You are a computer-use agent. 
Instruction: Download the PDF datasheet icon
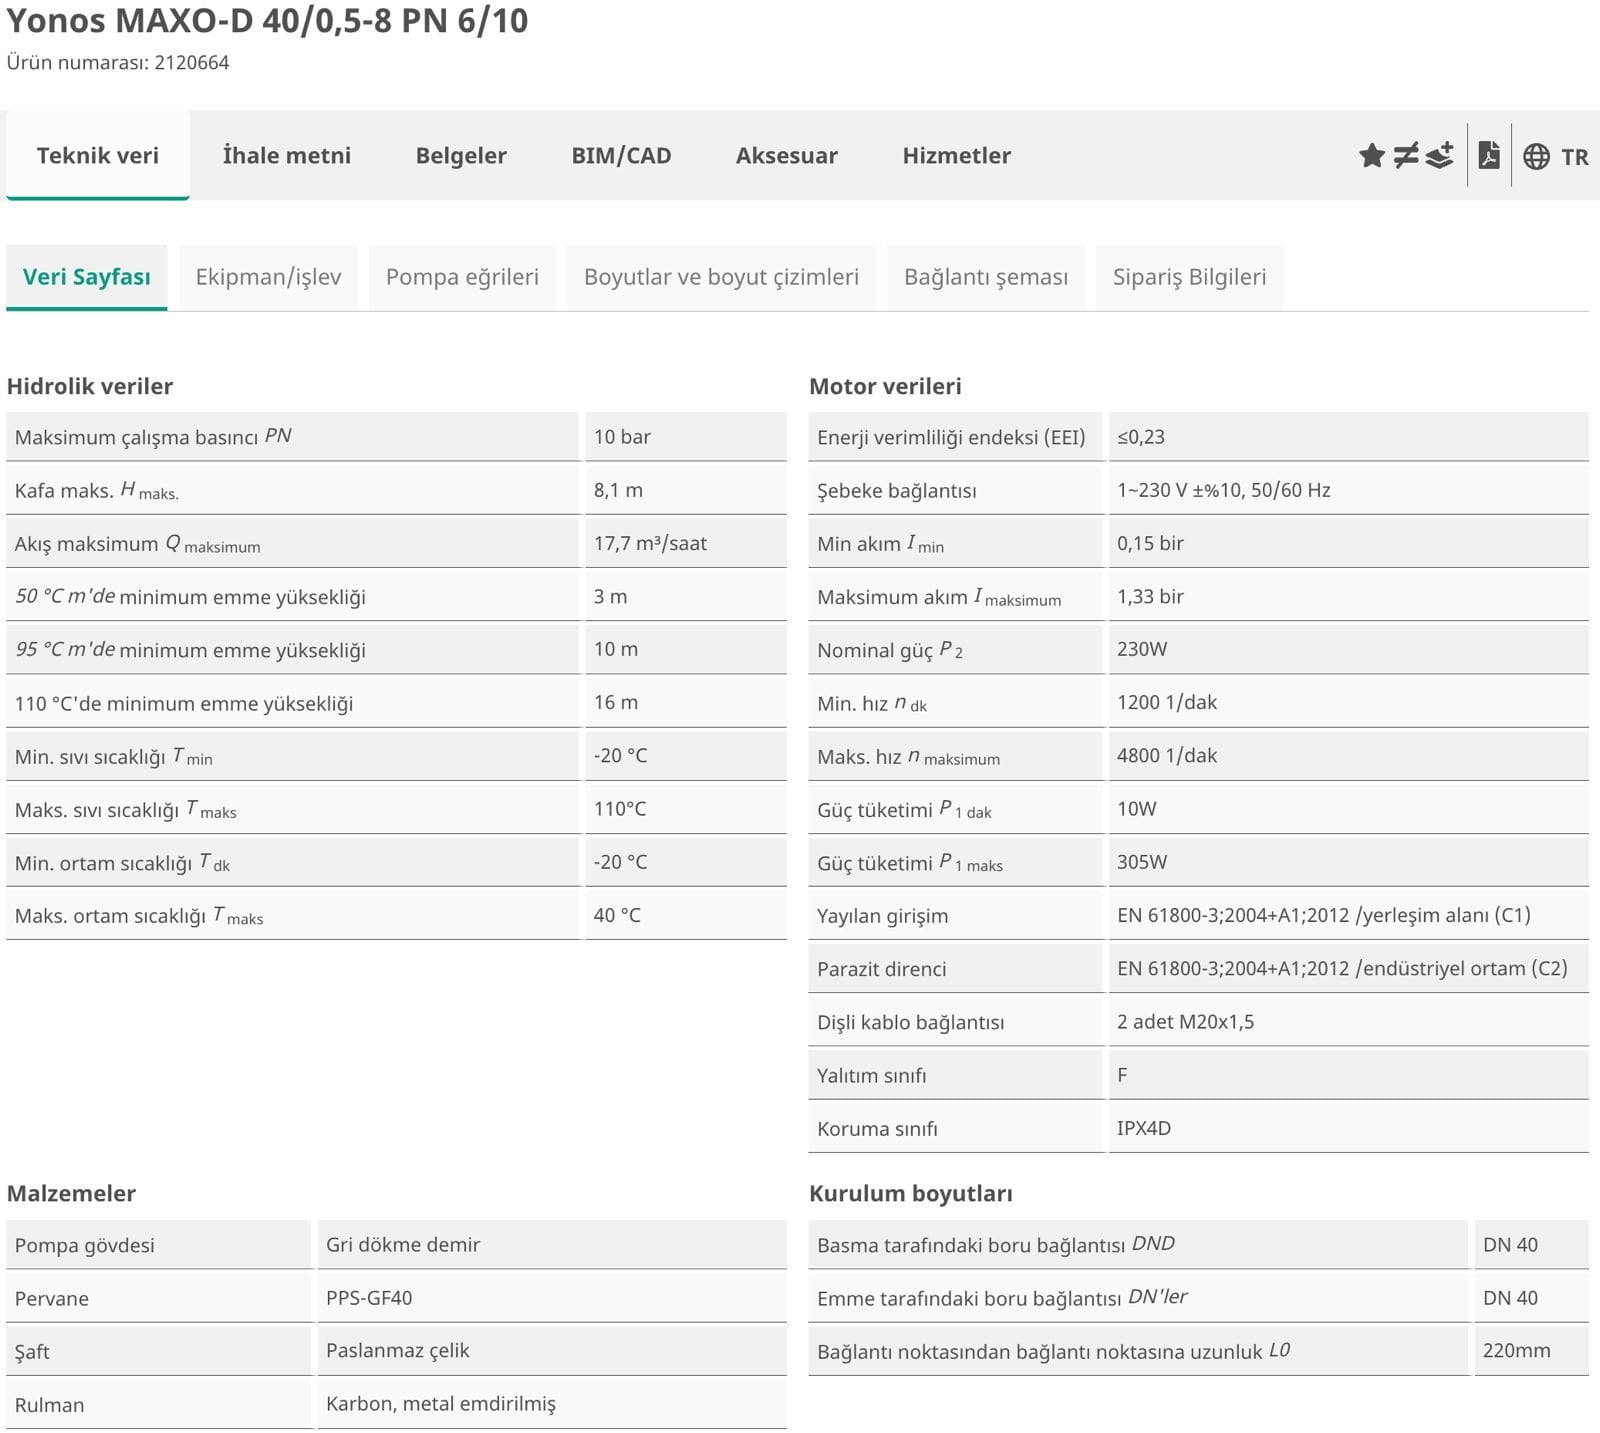1489,156
